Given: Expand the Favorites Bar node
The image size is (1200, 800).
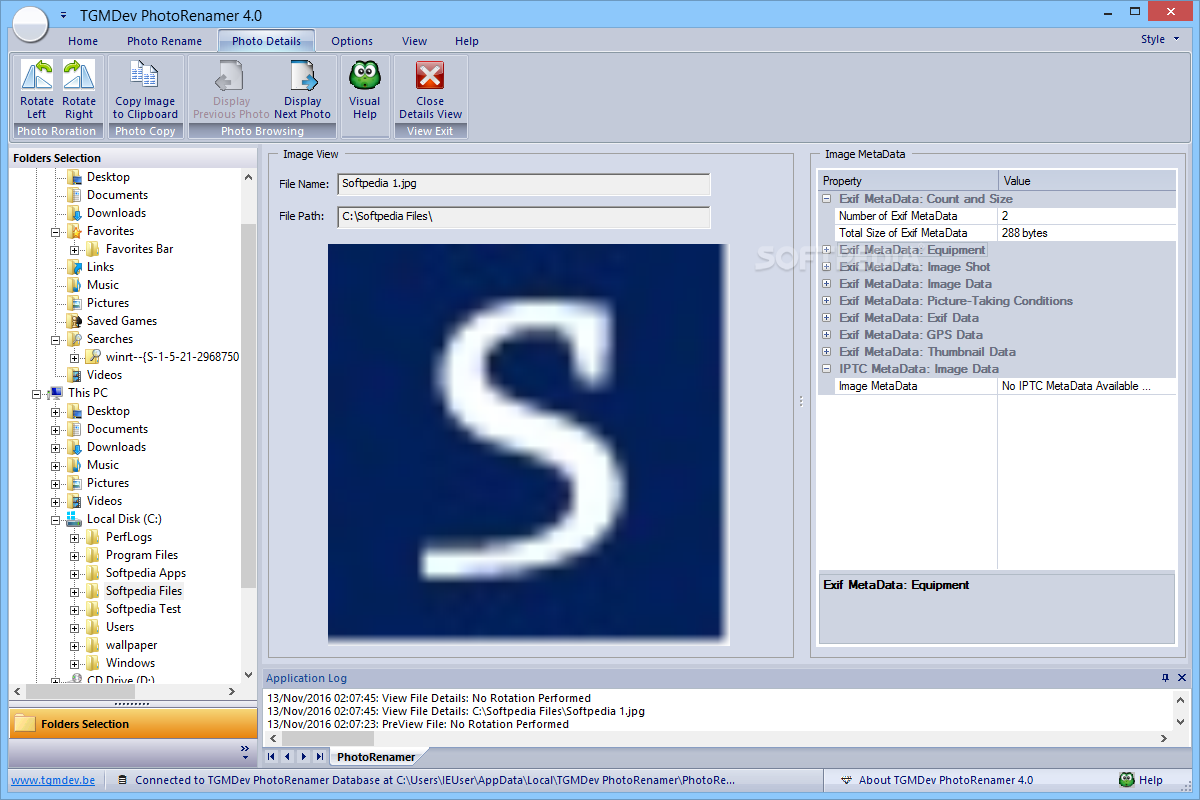Looking at the screenshot, I should (75, 249).
